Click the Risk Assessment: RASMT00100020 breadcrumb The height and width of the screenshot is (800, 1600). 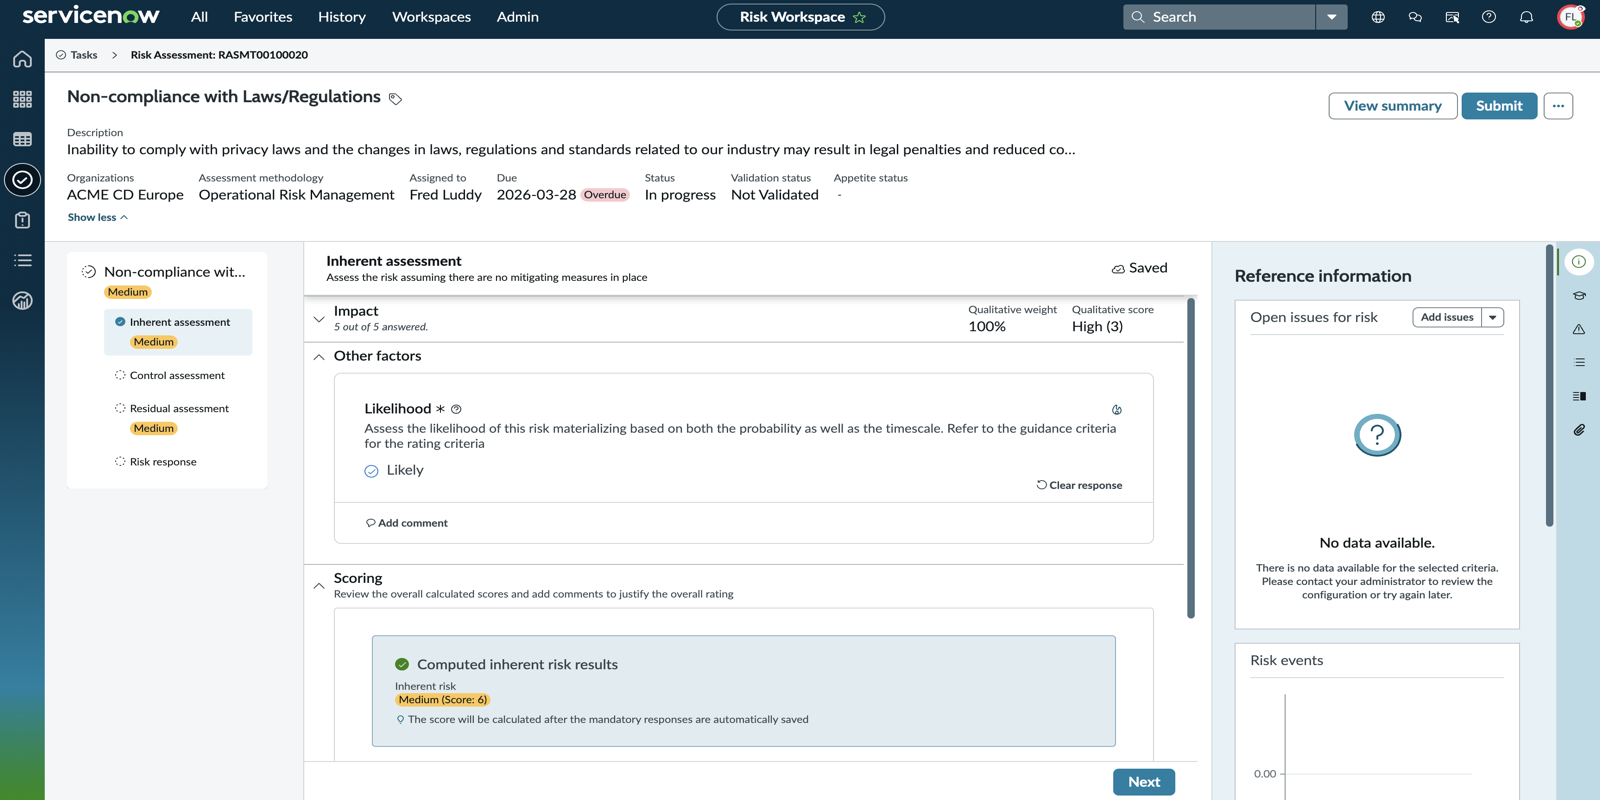point(219,55)
